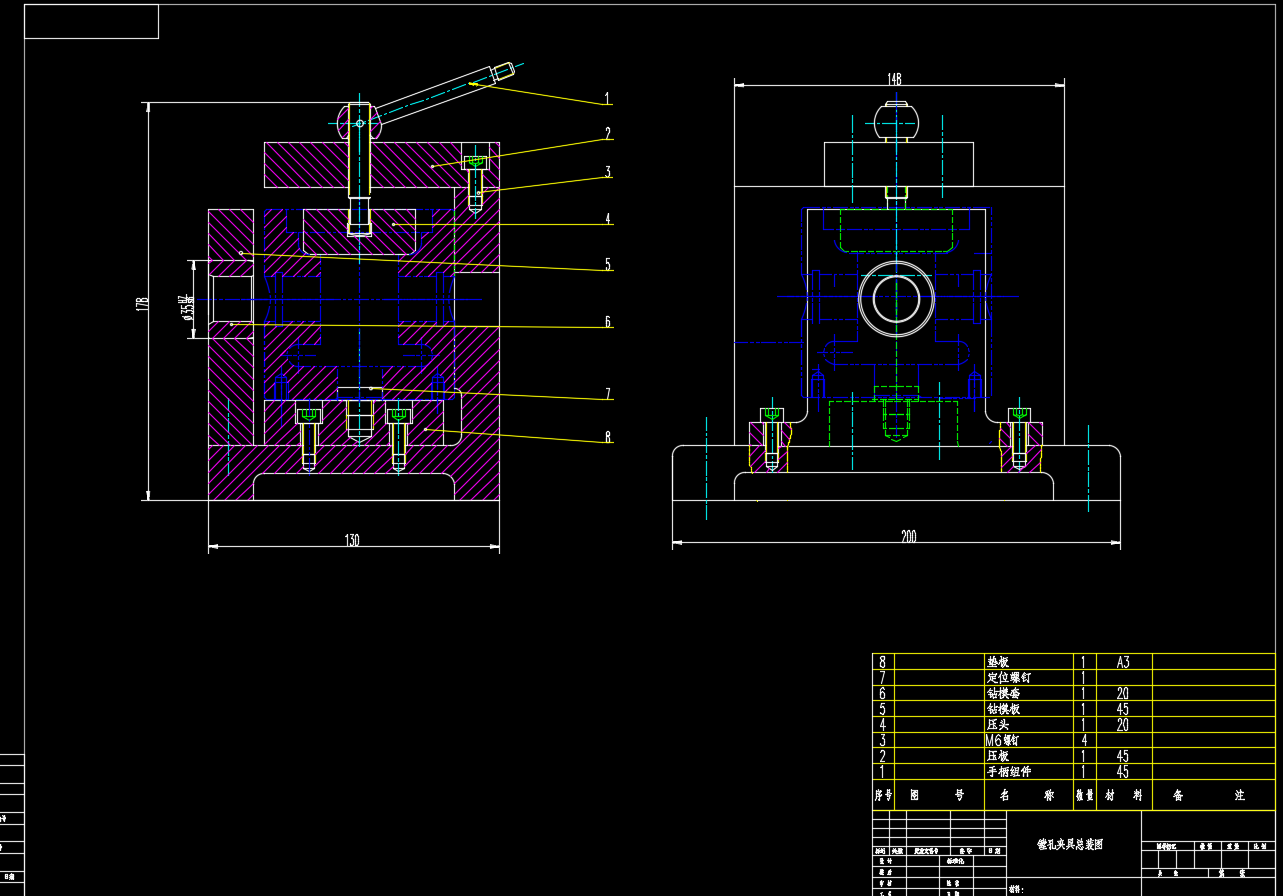The width and height of the screenshot is (1283, 896).
Task: Click the empty rectangle box at top-left corner
Action: pos(91,21)
